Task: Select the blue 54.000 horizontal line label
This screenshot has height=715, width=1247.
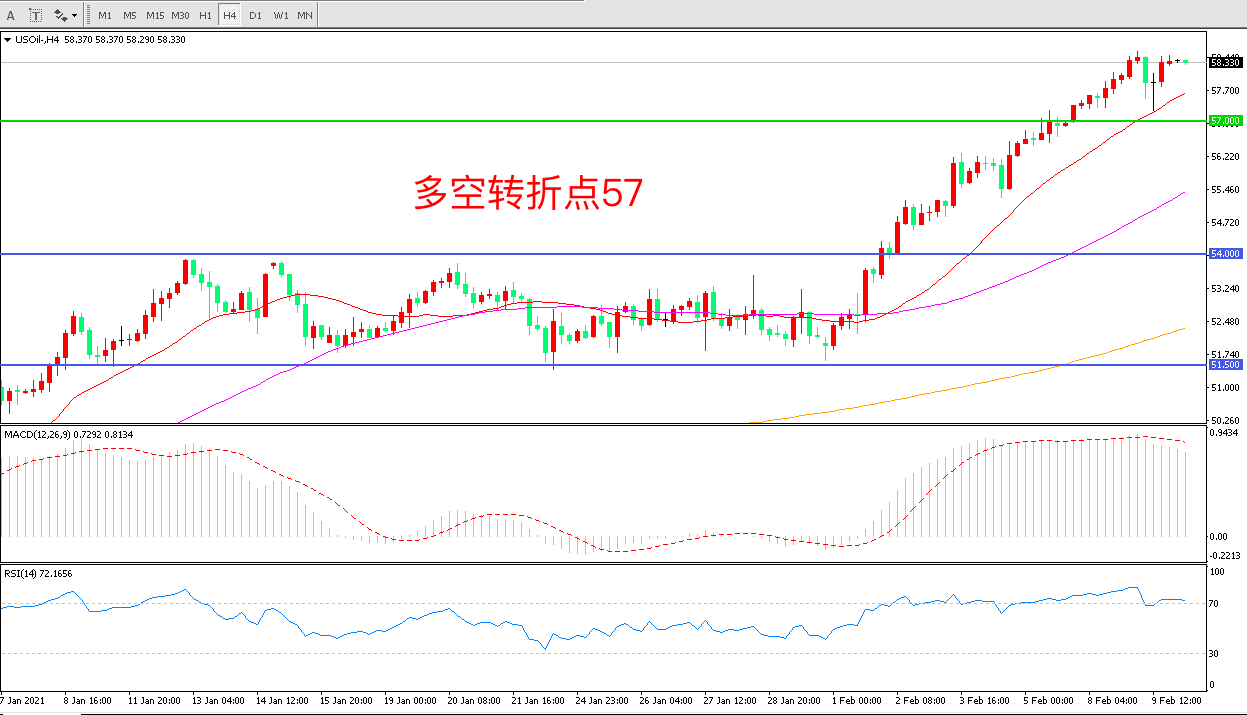Action: [x=1225, y=254]
